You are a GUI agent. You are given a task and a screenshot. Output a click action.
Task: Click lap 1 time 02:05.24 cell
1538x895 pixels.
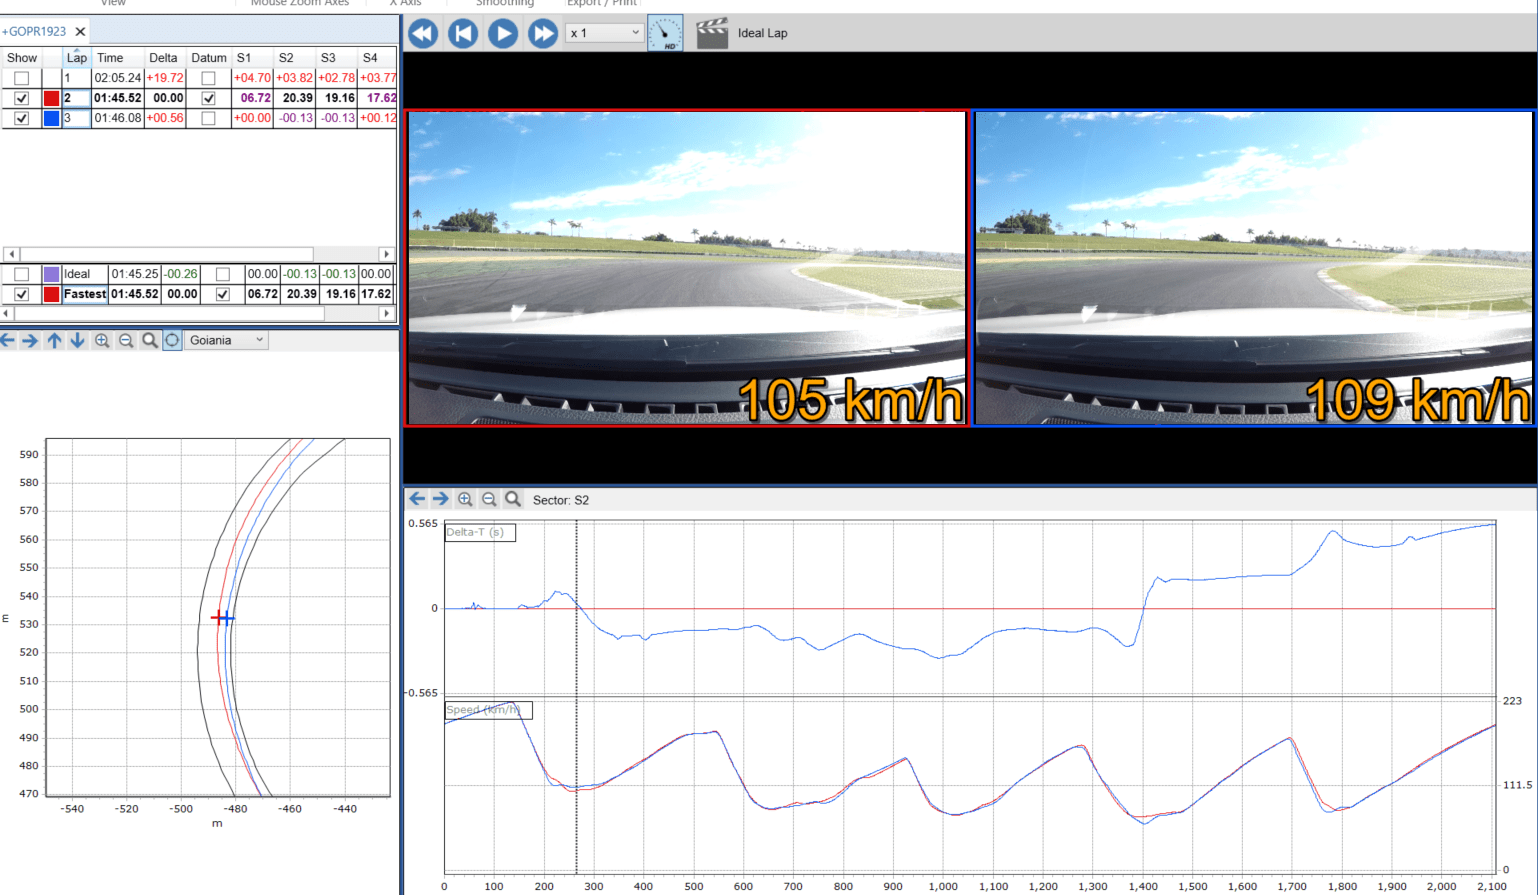tap(118, 78)
